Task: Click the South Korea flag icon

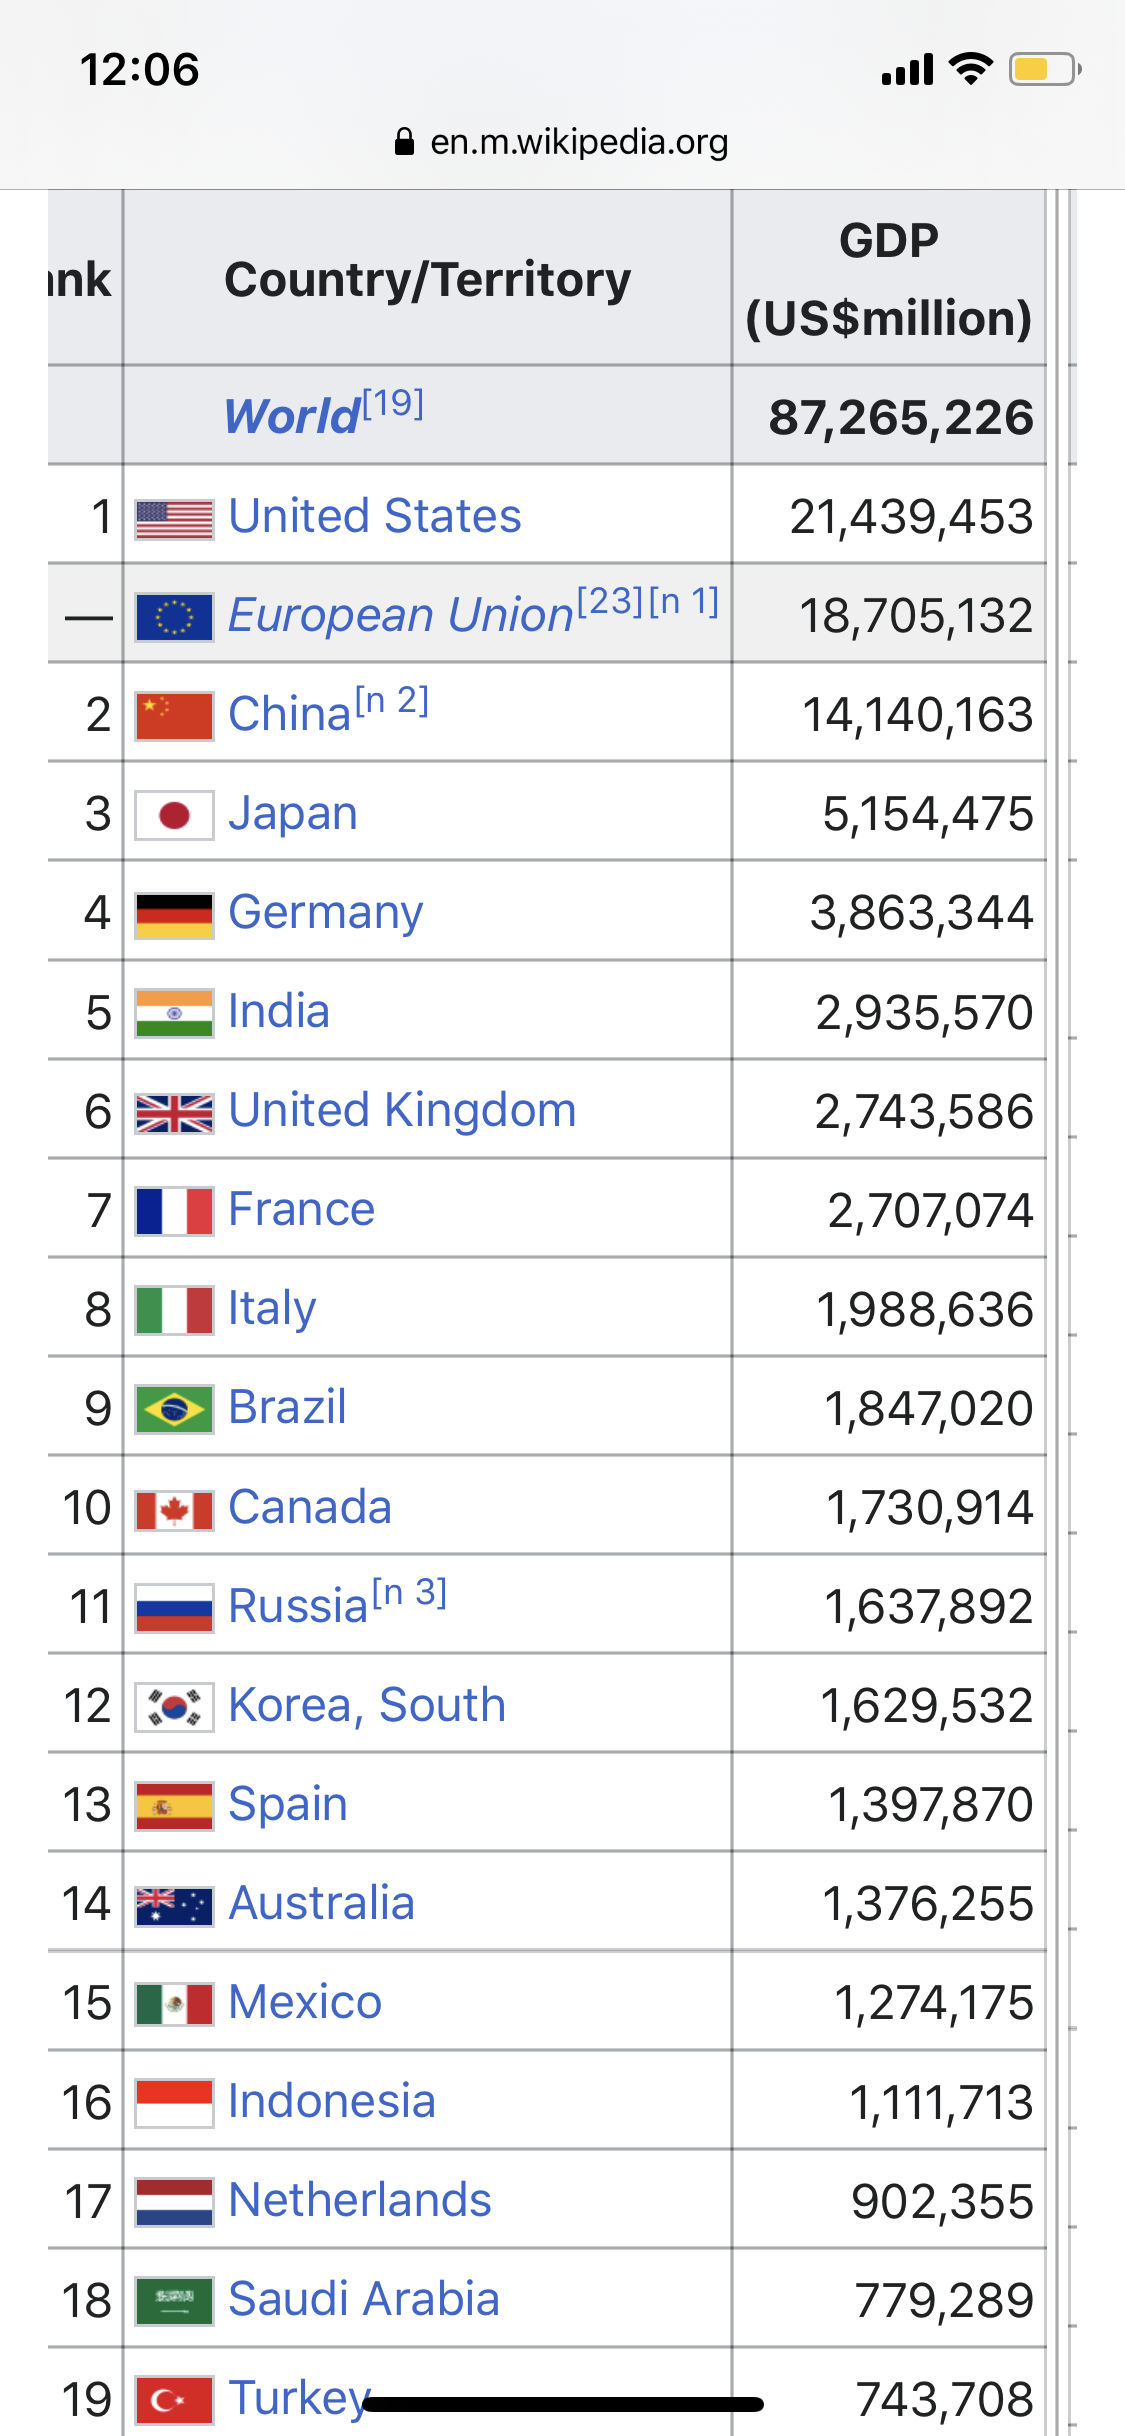Action: [174, 1707]
